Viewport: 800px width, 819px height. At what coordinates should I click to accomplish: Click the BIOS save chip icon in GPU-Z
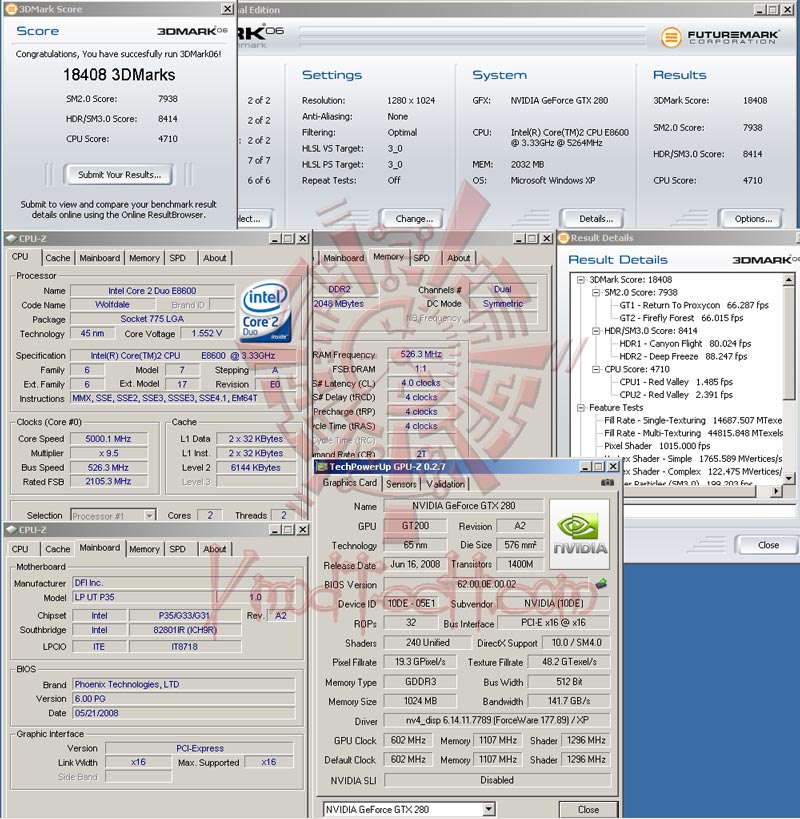point(601,583)
